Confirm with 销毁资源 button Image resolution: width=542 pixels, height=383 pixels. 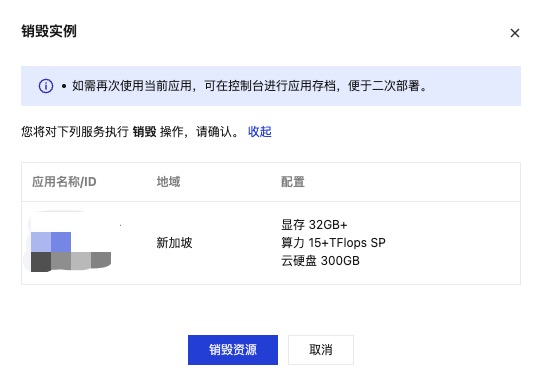pos(233,350)
